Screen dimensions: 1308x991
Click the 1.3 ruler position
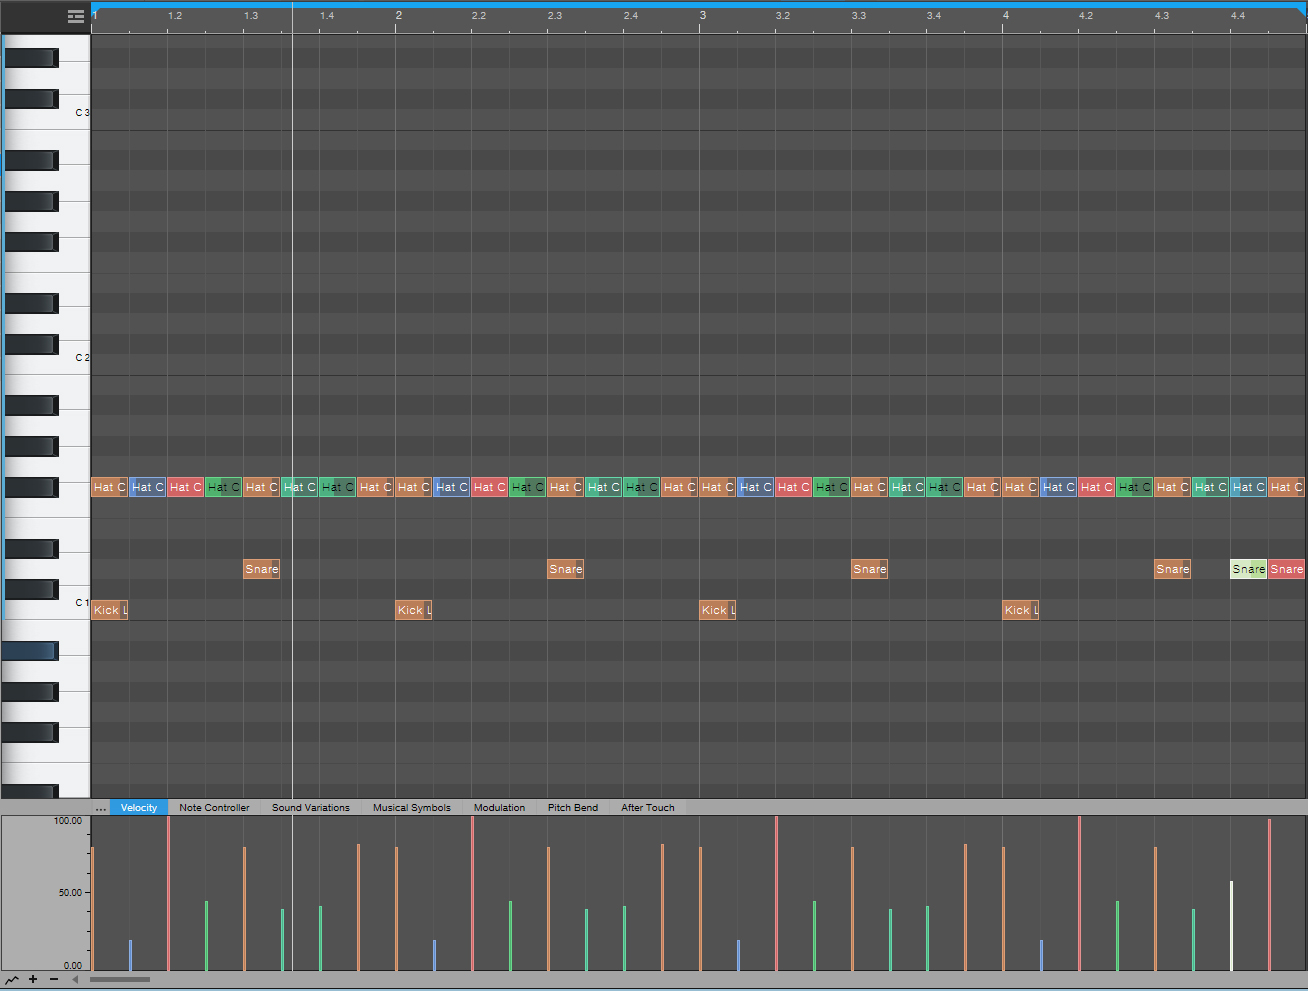coord(250,16)
